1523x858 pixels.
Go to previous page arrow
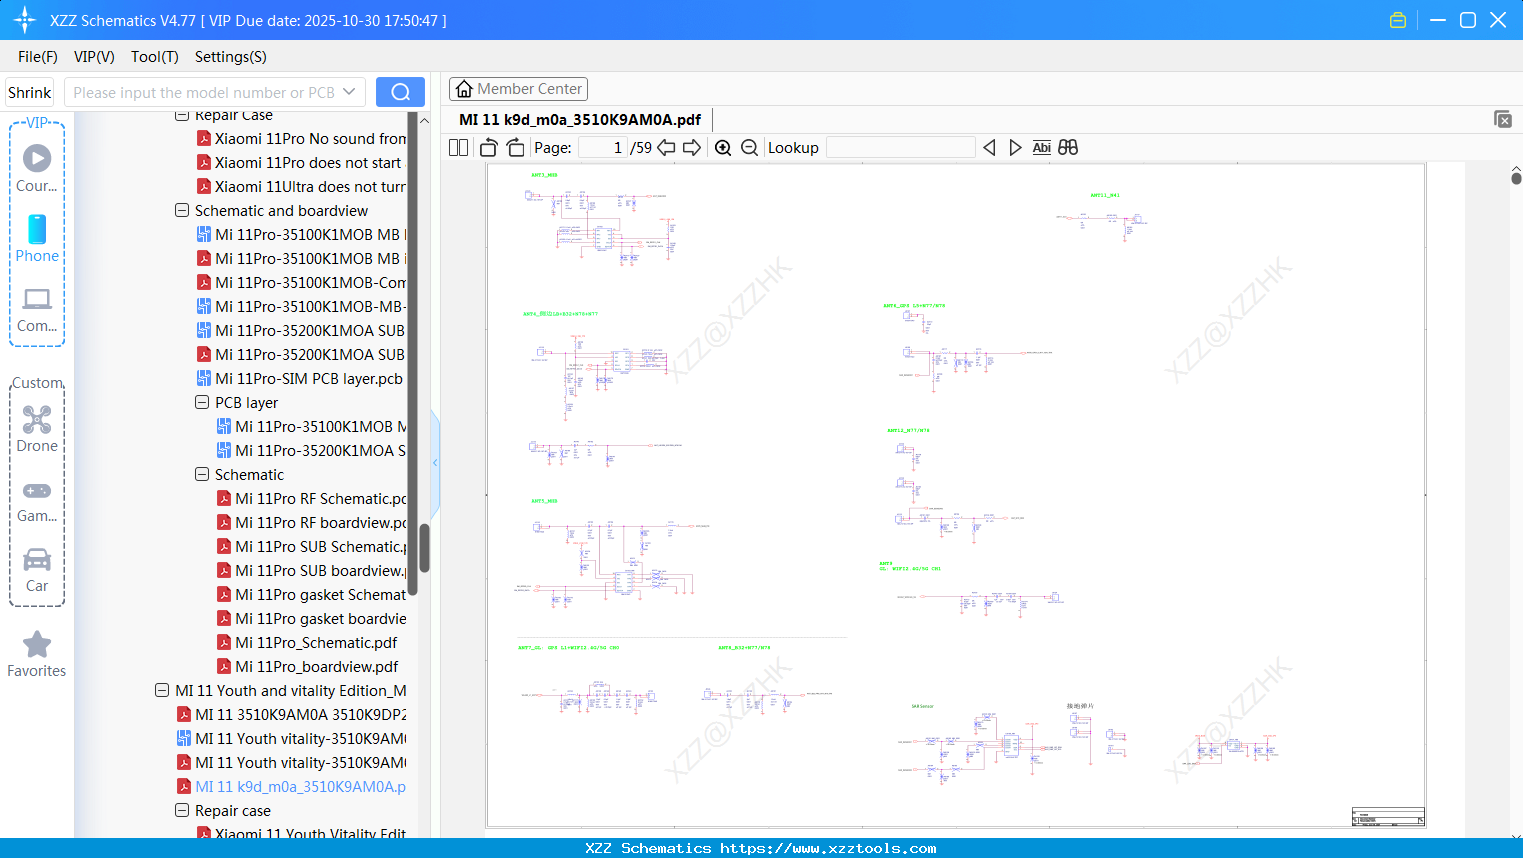coord(666,148)
